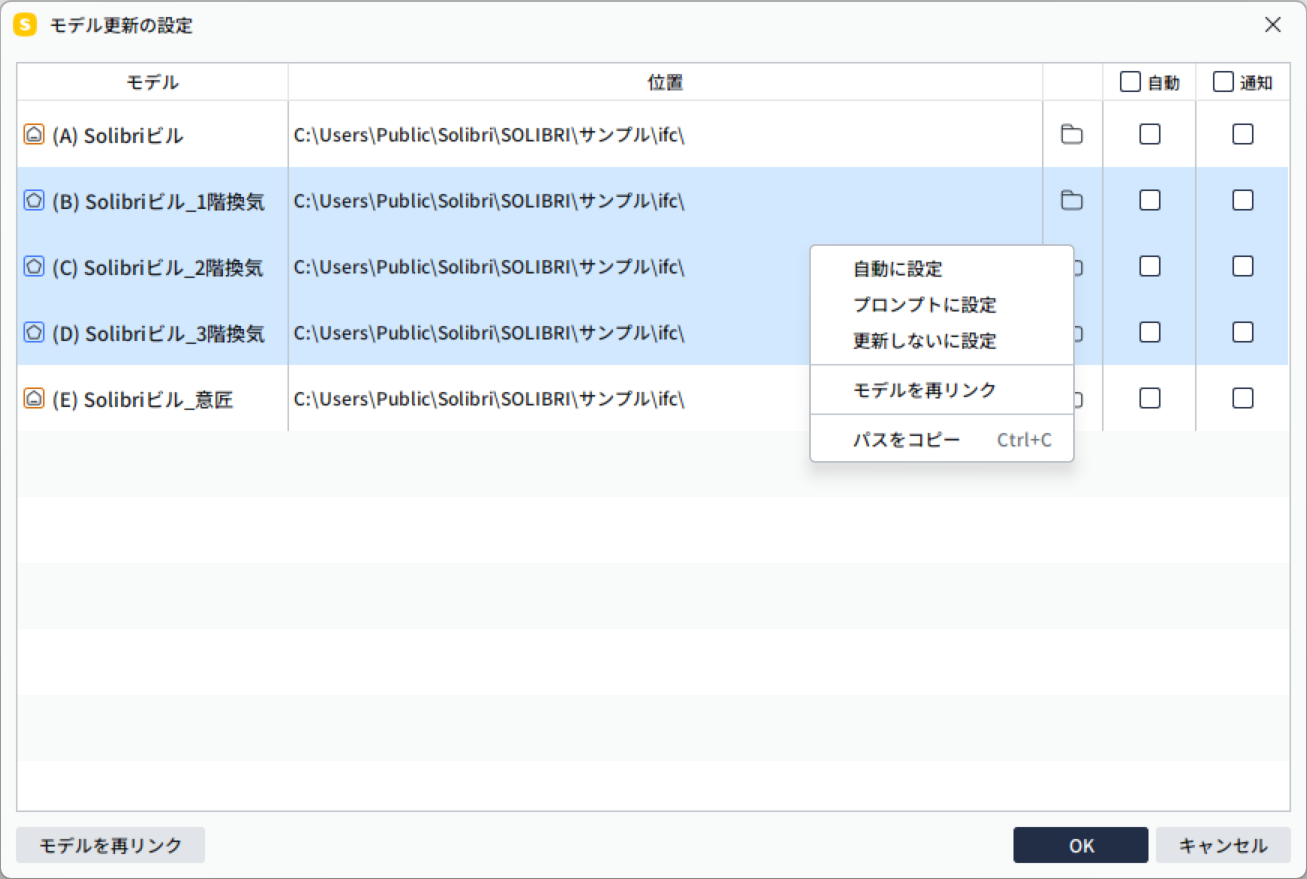The height and width of the screenshot is (879, 1307).
Task: Toggle the 自動 header checkbox
Action: click(x=1130, y=82)
